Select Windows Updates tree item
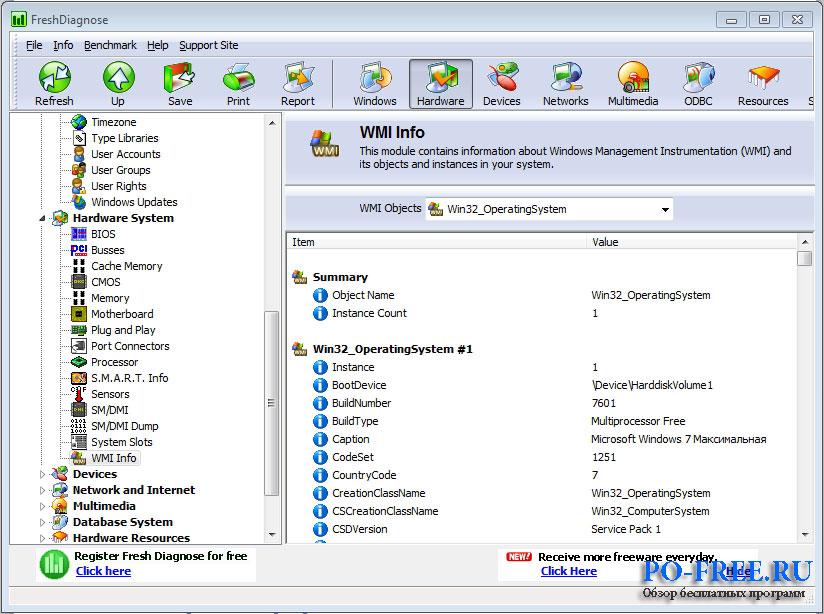The width and height of the screenshot is (824, 614). point(125,202)
